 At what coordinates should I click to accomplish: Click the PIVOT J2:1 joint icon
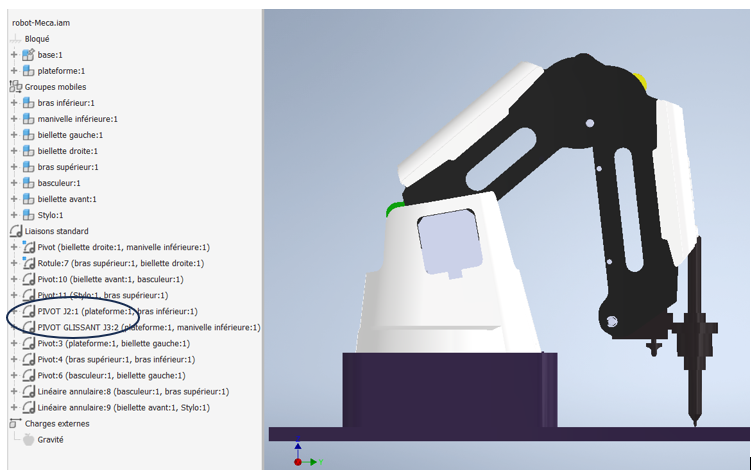click(x=28, y=311)
